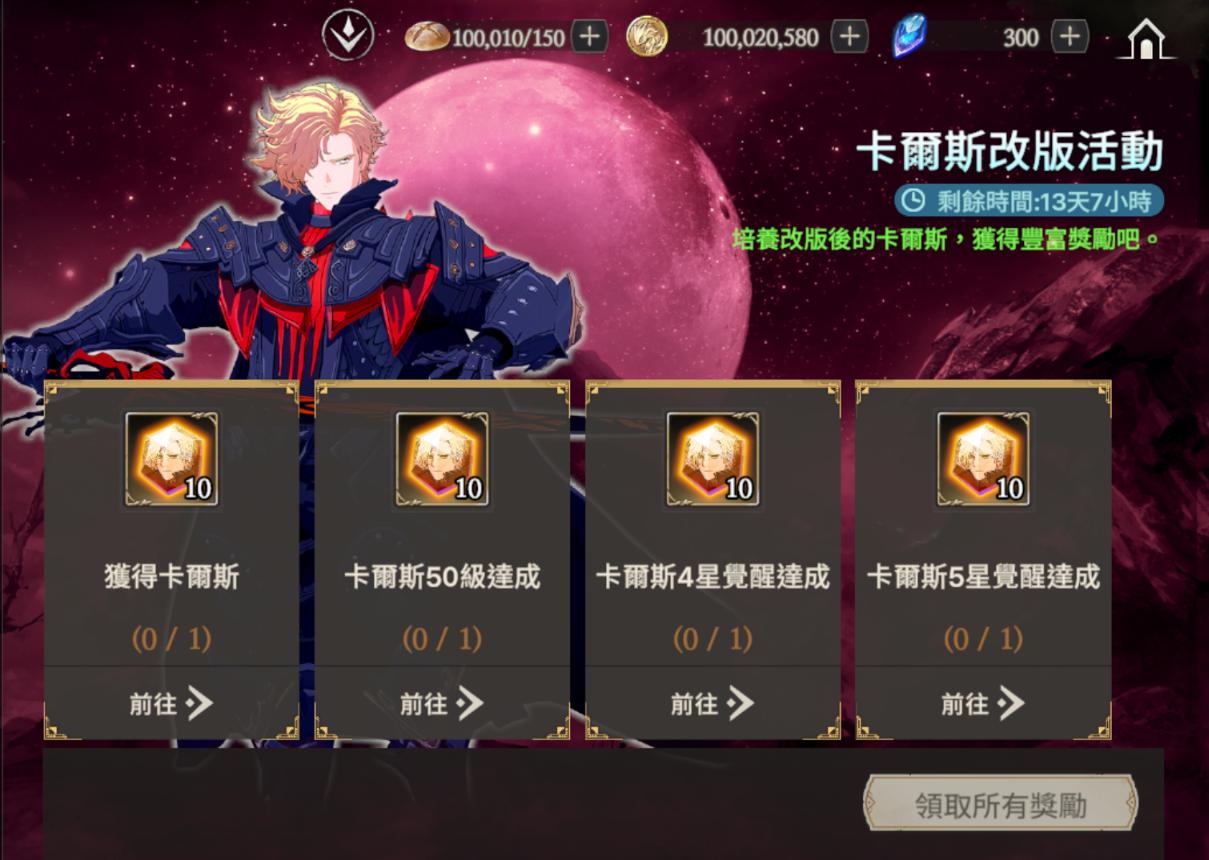Screen dimensions: 1209x860
Task: Click the bread stamina icon
Action: pos(427,37)
